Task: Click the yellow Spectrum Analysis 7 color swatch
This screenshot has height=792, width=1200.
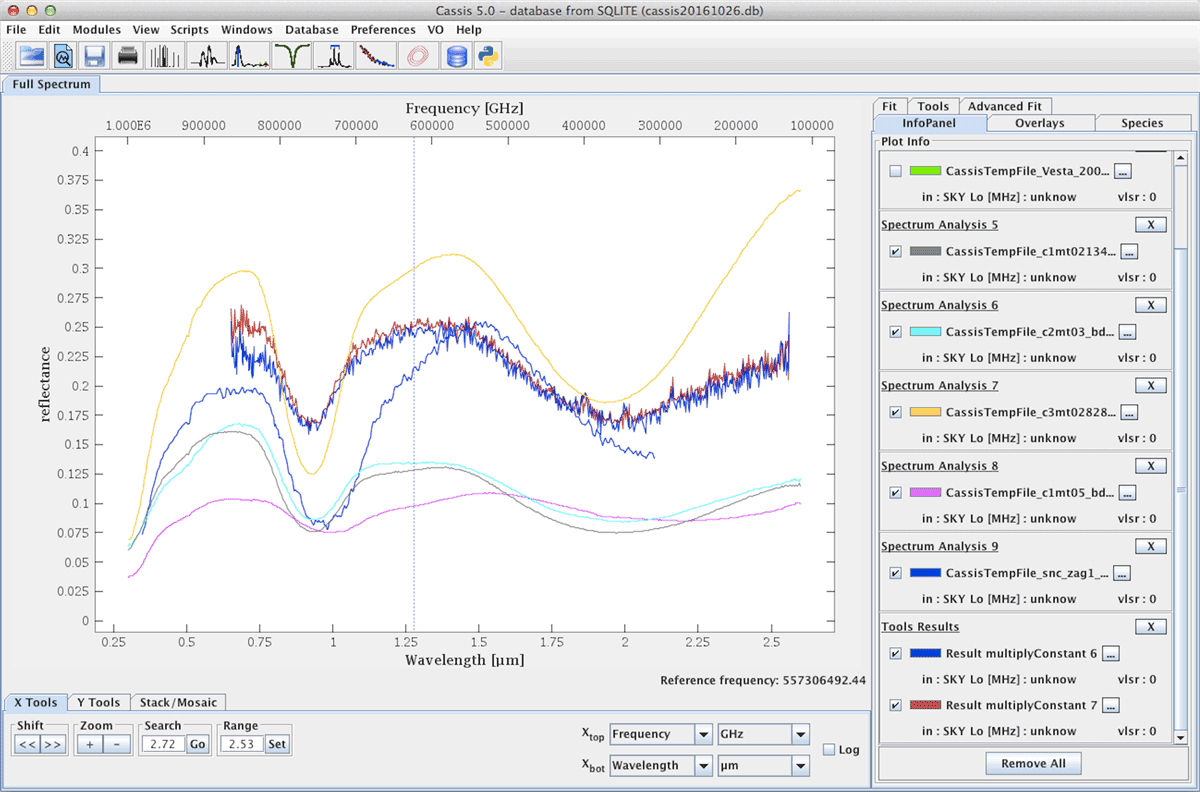Action: (925, 412)
